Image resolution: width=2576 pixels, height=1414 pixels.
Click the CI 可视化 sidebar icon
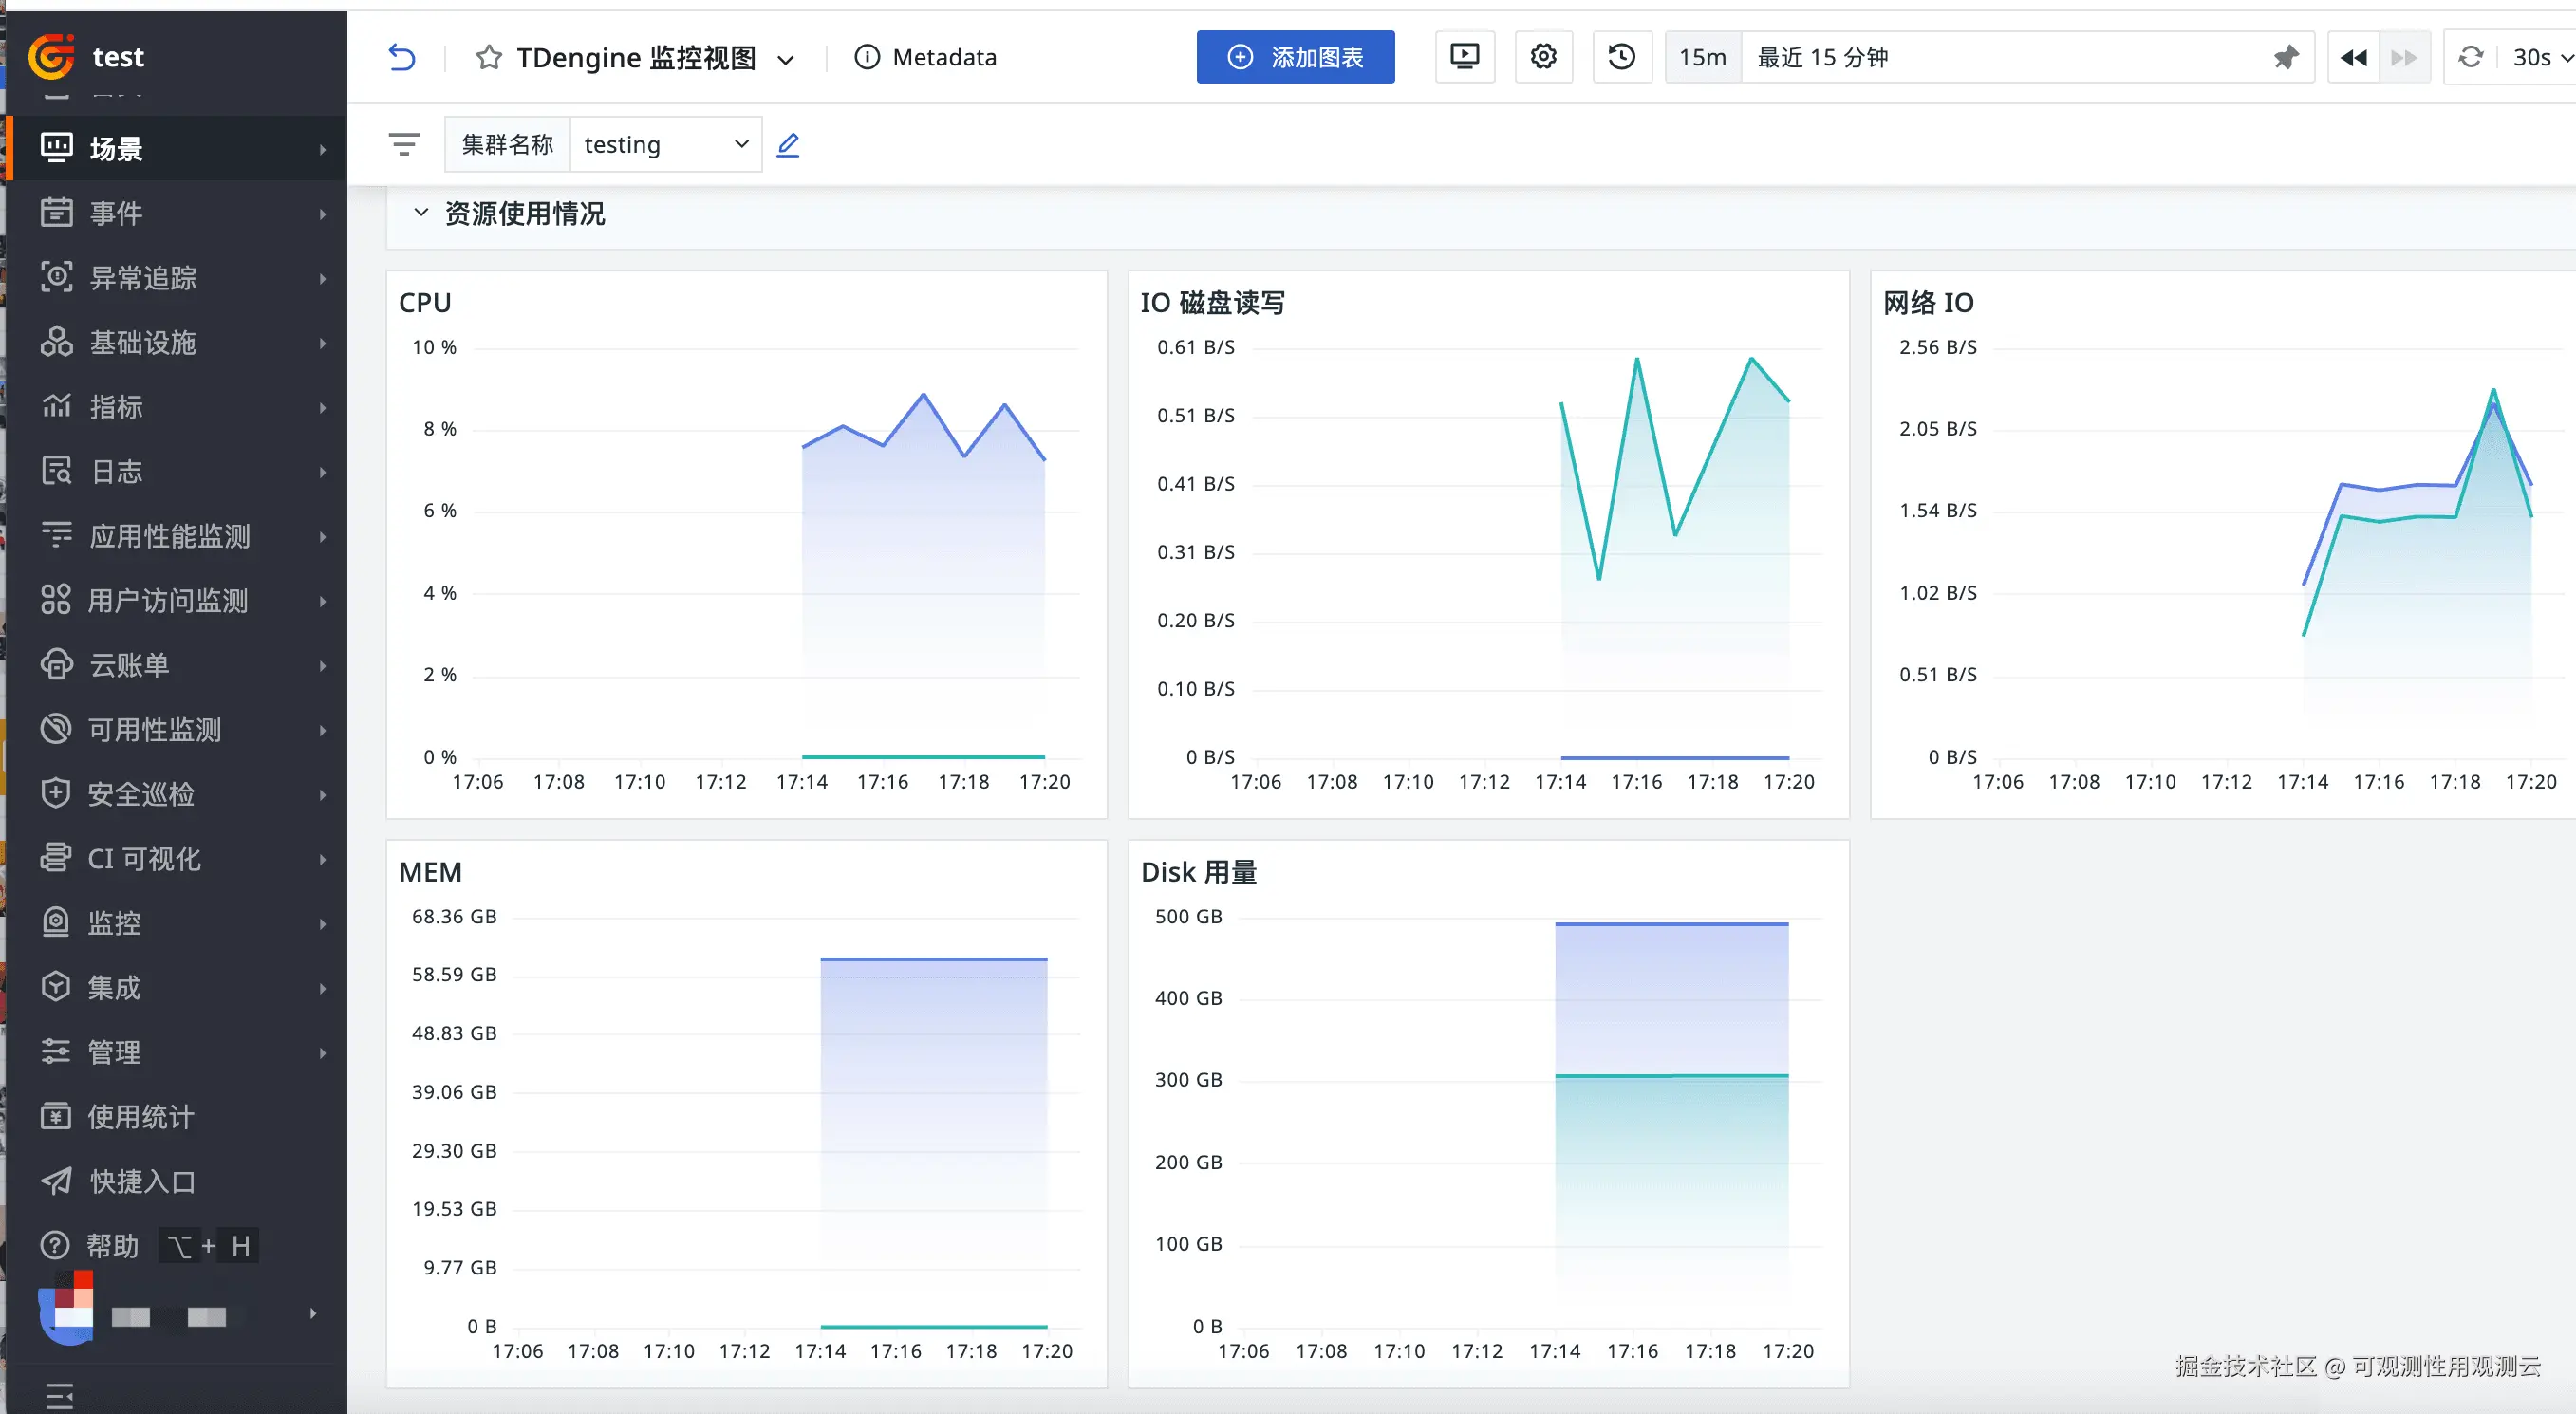56,858
